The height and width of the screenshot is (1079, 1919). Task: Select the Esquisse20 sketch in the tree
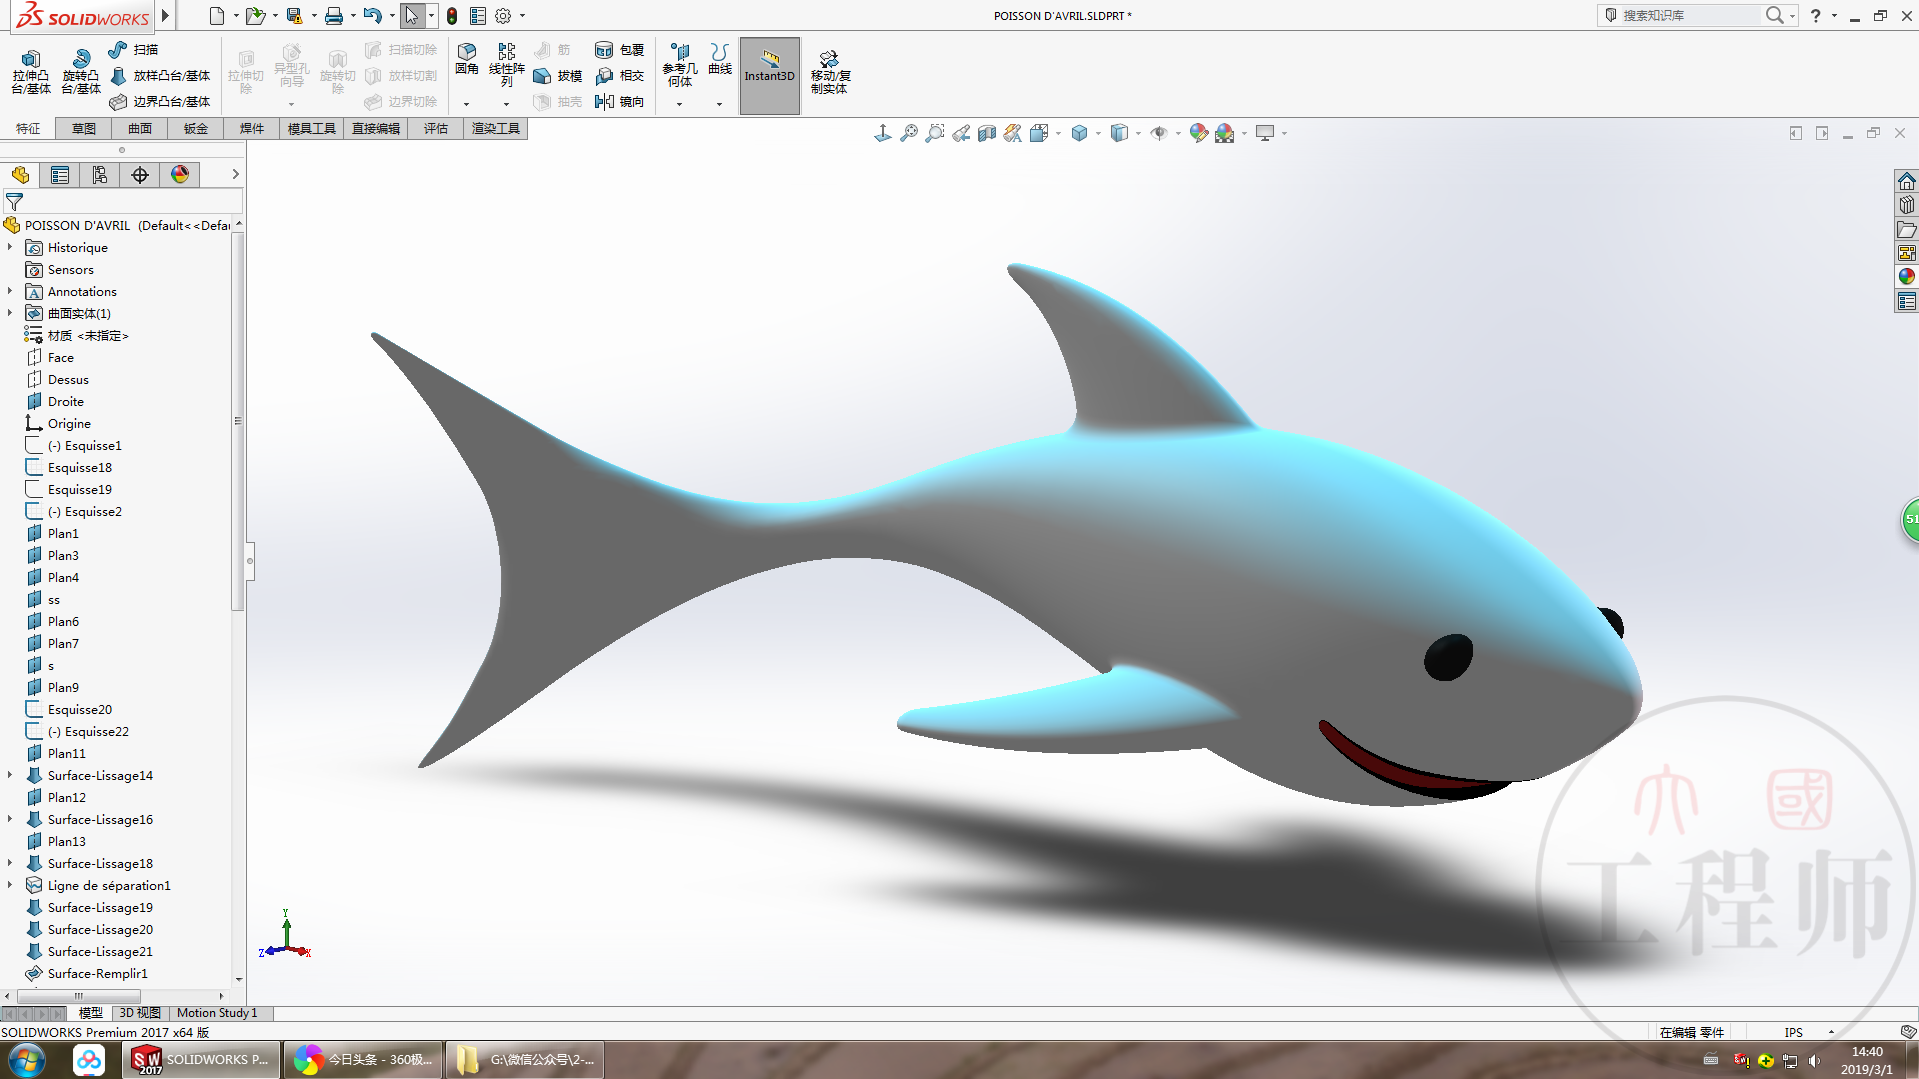80,709
